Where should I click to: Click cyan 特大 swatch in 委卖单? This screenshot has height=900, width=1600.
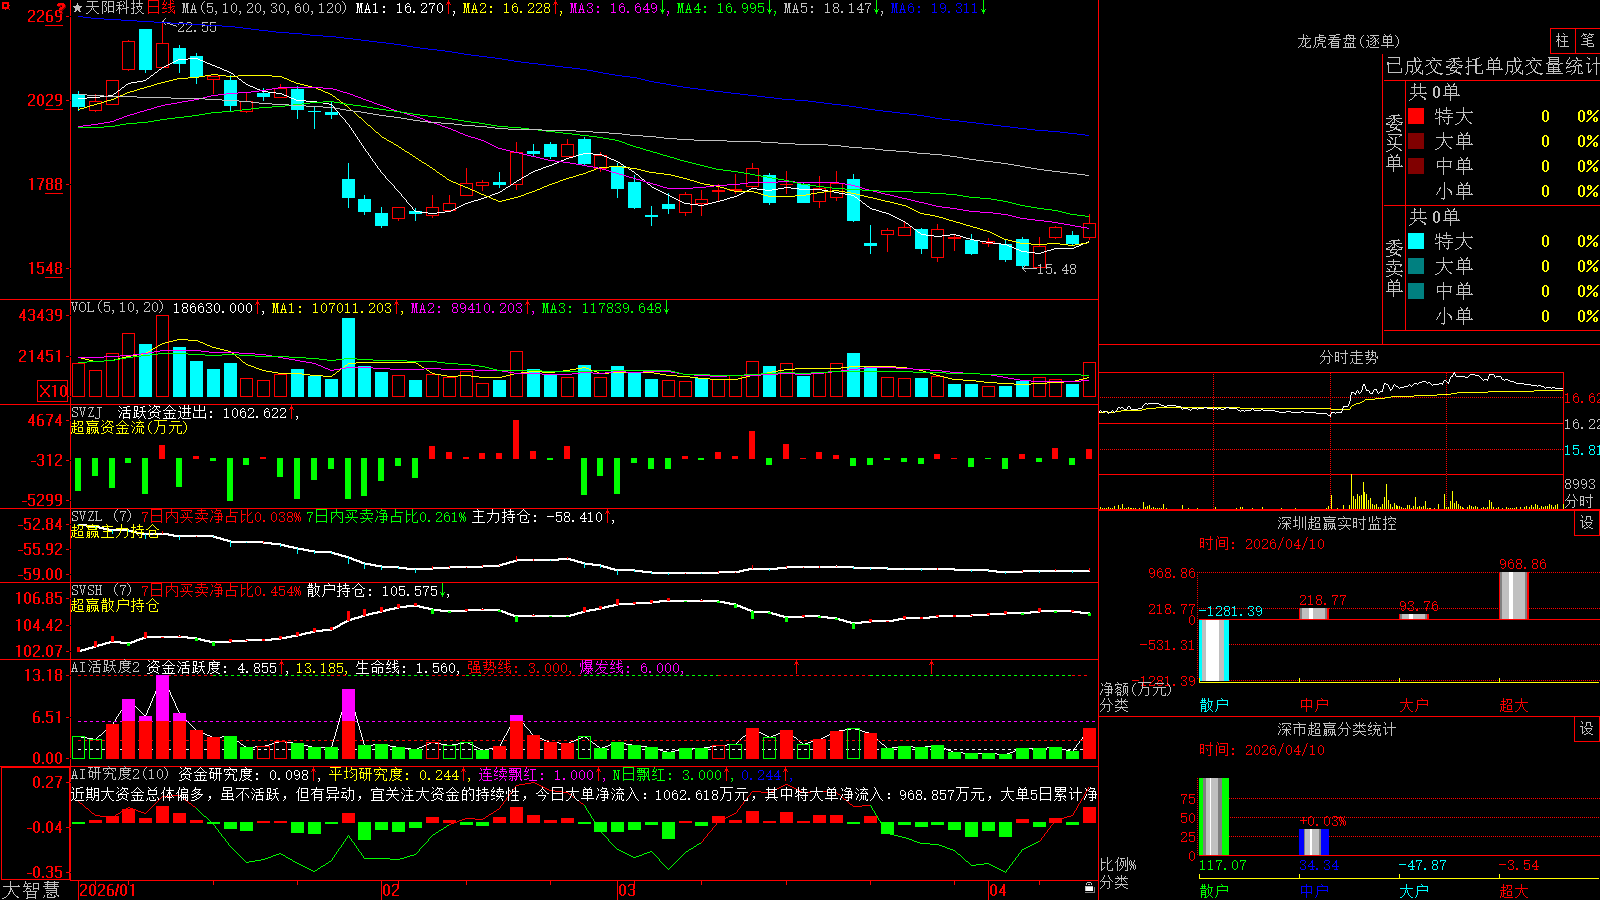(1416, 241)
